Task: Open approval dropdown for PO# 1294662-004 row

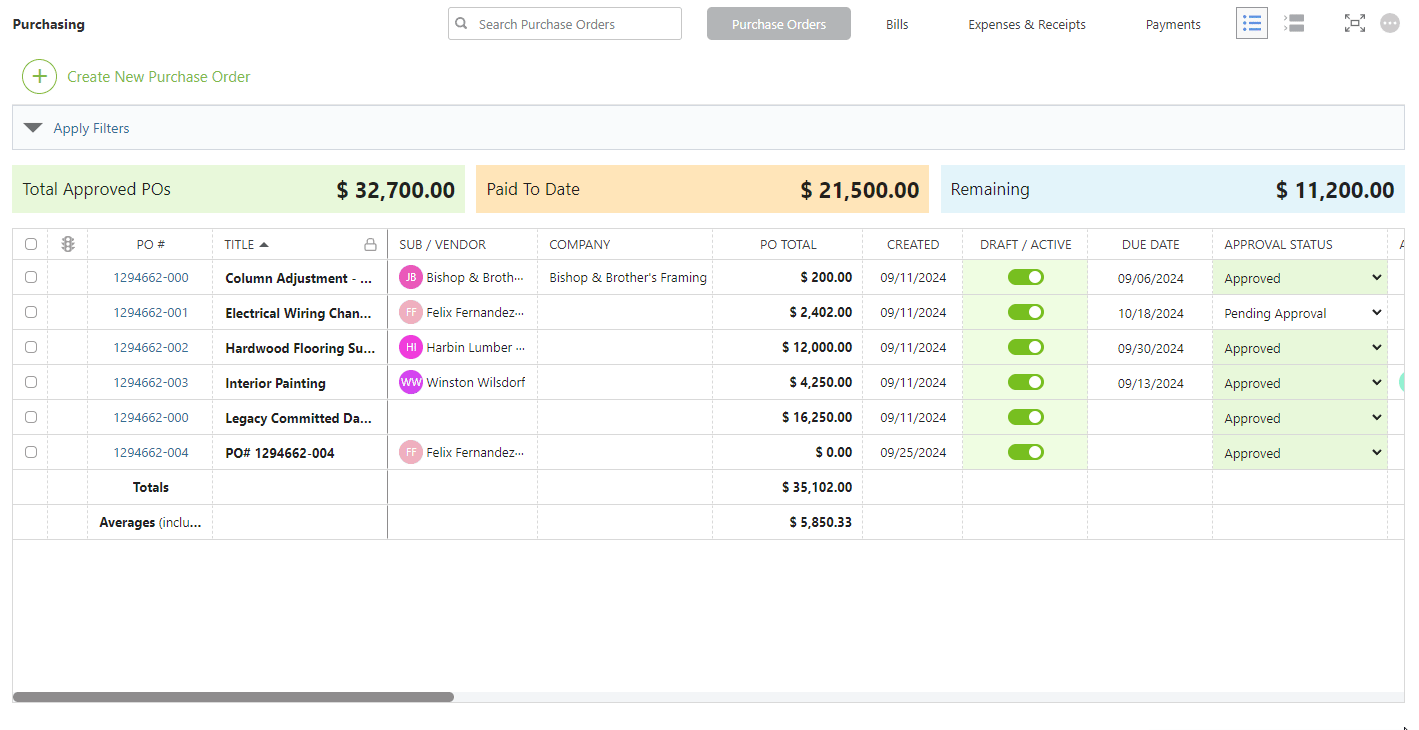Action: [1301, 453]
